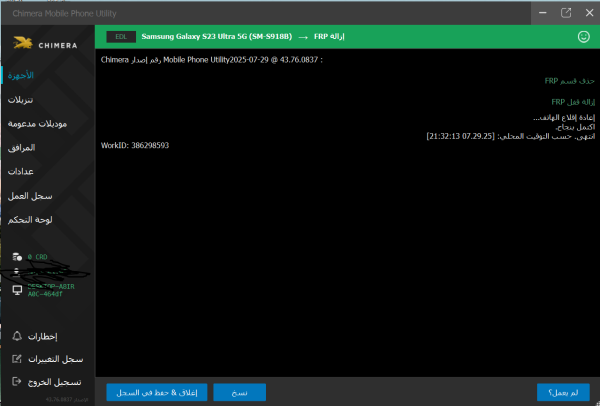Click the notifications bell icon
The height and width of the screenshot is (406, 600).
(17, 336)
